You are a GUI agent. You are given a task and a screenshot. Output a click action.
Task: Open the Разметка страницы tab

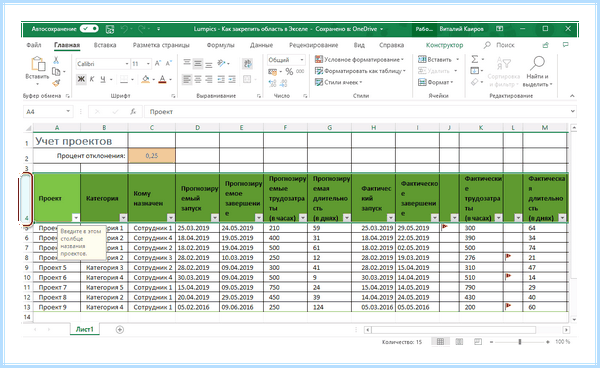[161, 45]
